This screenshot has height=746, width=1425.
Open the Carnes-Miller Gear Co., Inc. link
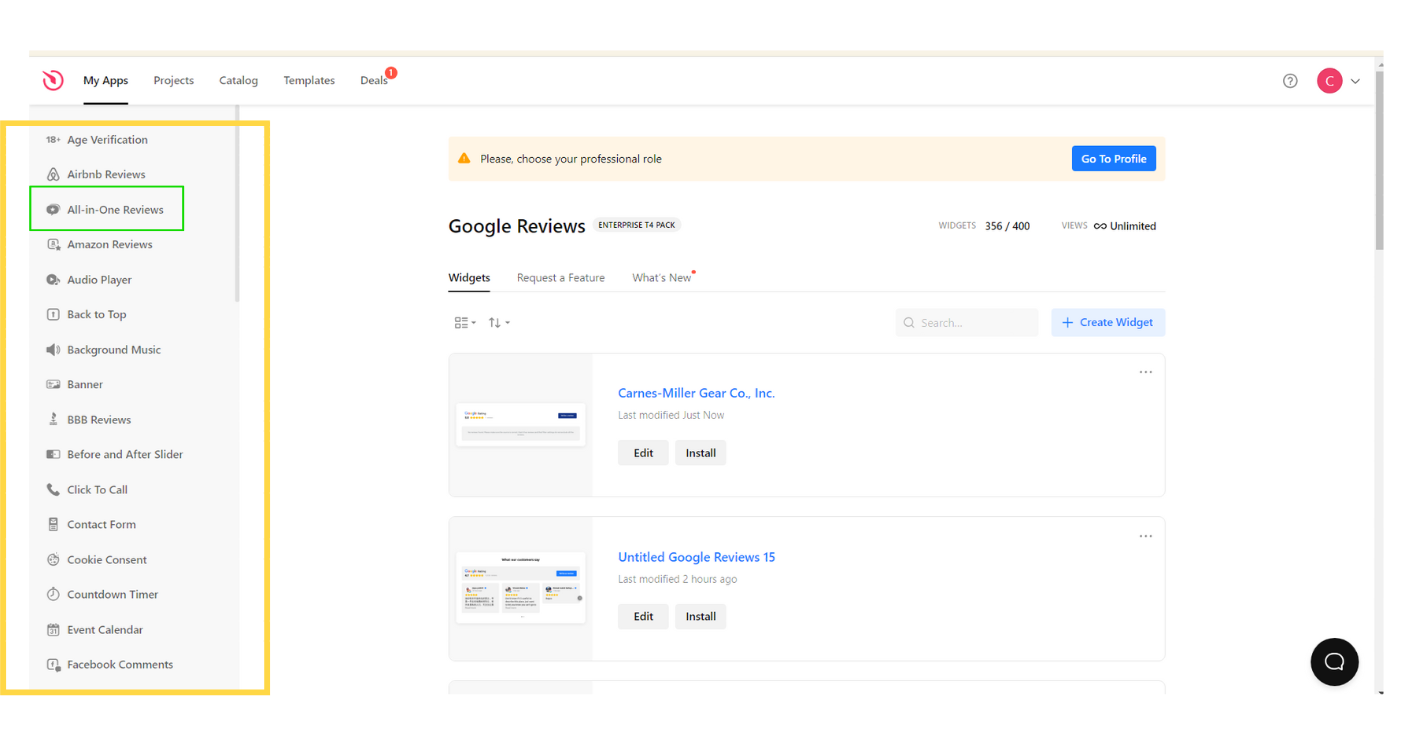click(696, 393)
